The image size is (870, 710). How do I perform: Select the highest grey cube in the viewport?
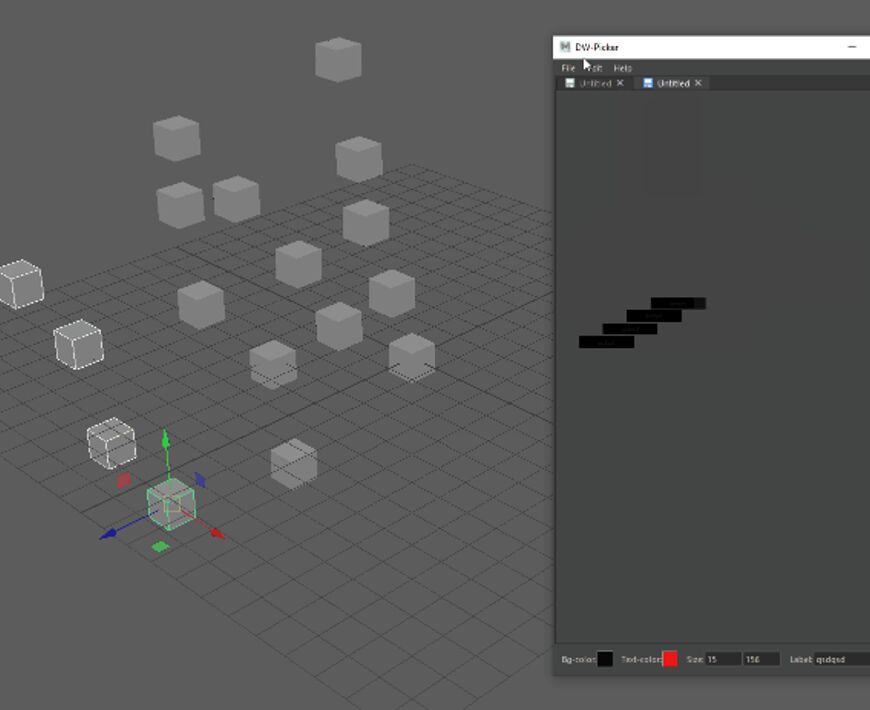pos(338,59)
